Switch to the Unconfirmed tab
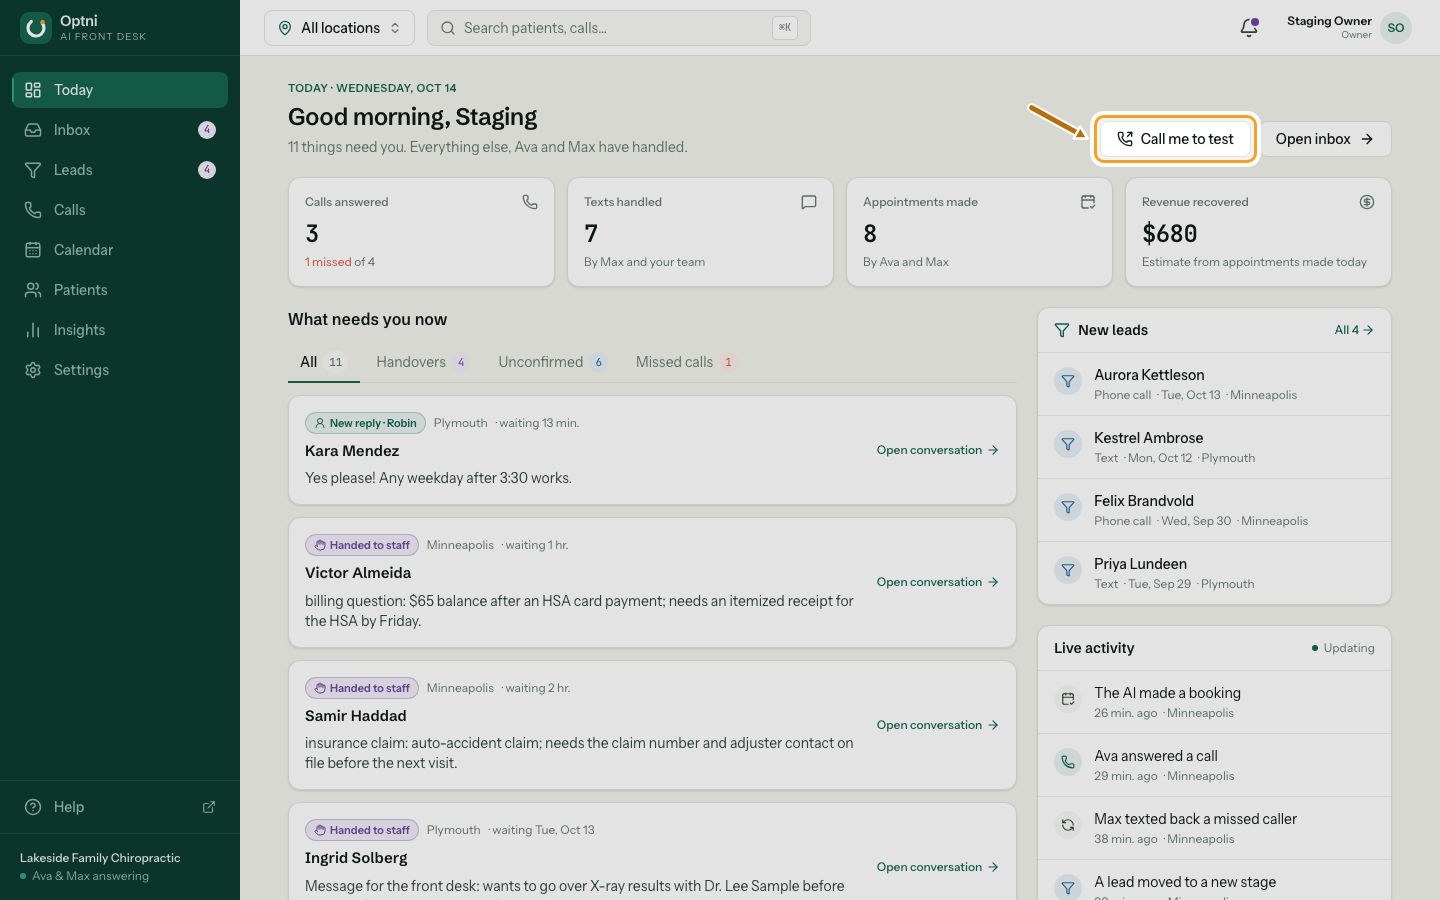Screen dimensions: 1440x900 click(552, 362)
